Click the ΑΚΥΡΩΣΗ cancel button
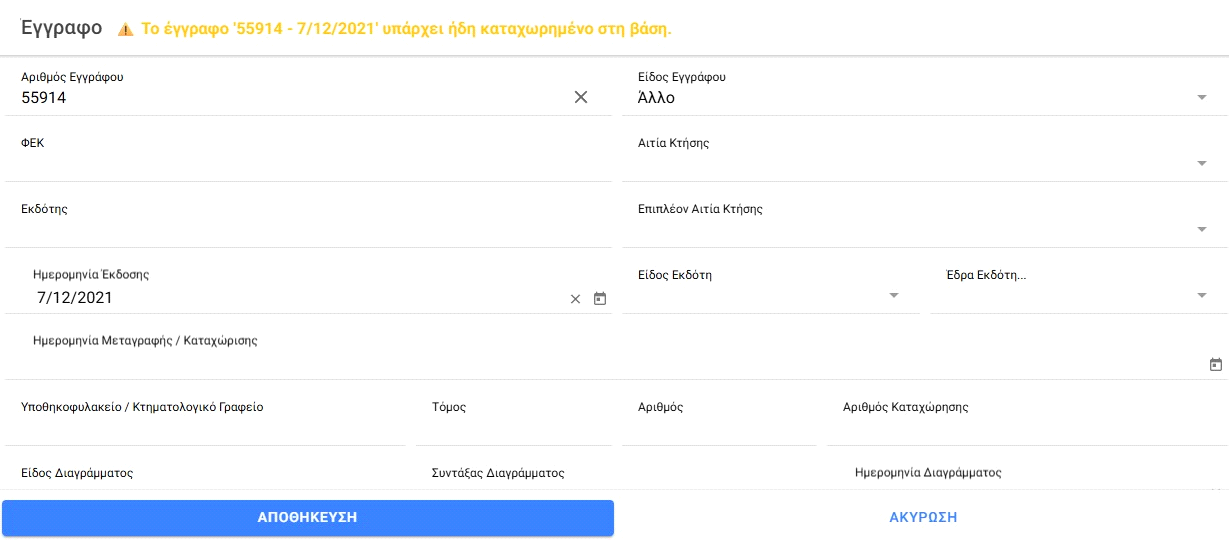The image size is (1229, 540). click(923, 517)
